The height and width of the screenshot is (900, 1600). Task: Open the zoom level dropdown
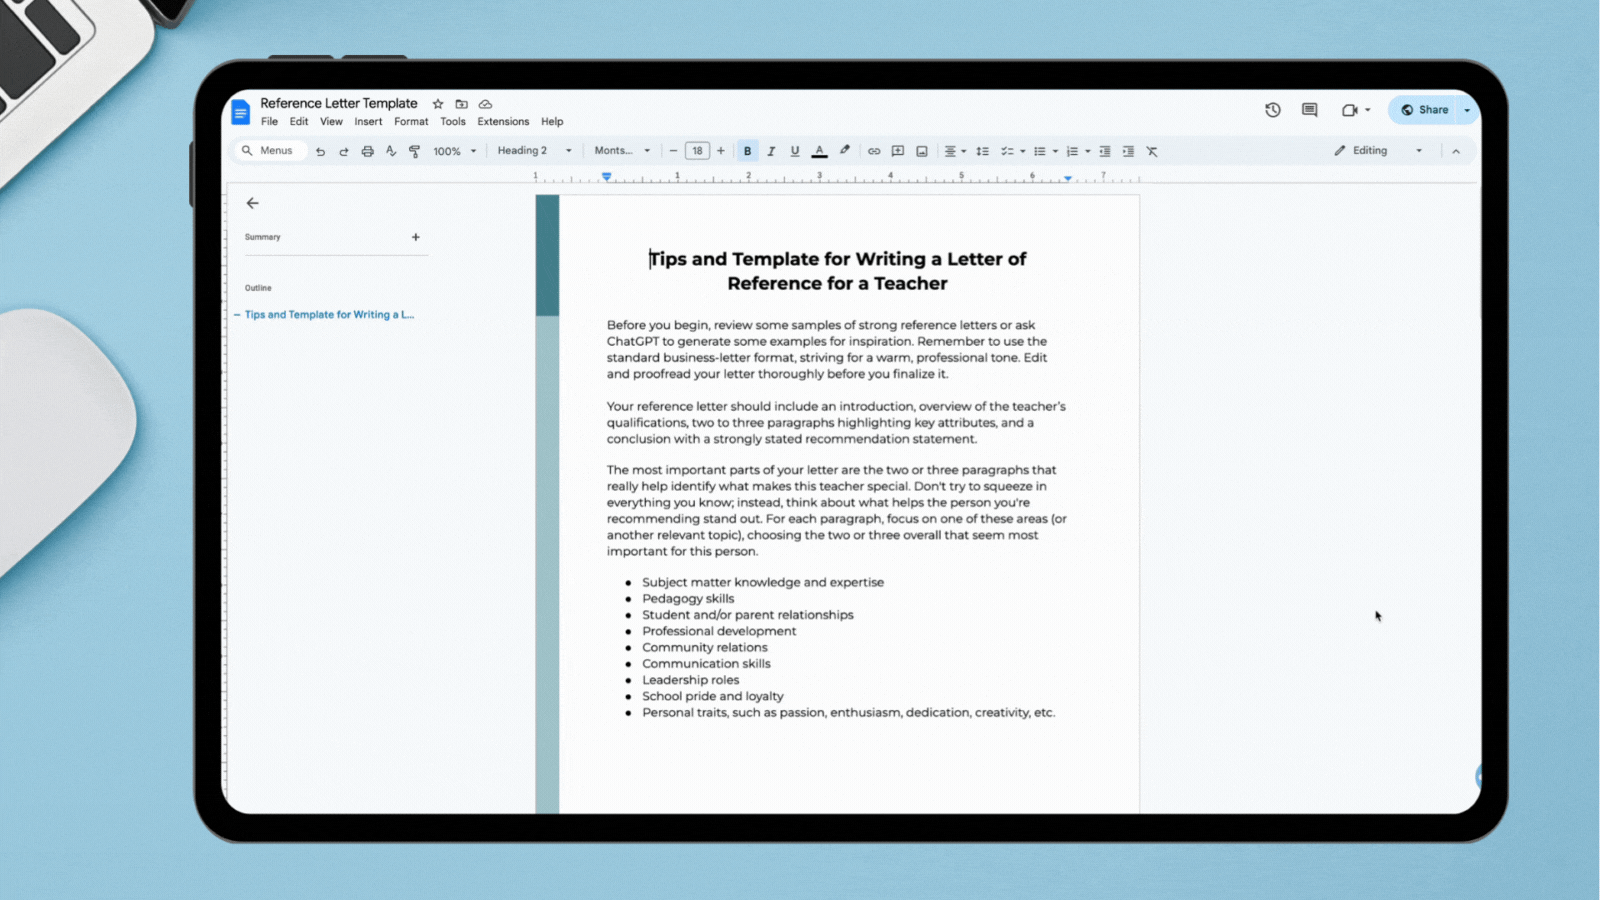click(455, 151)
